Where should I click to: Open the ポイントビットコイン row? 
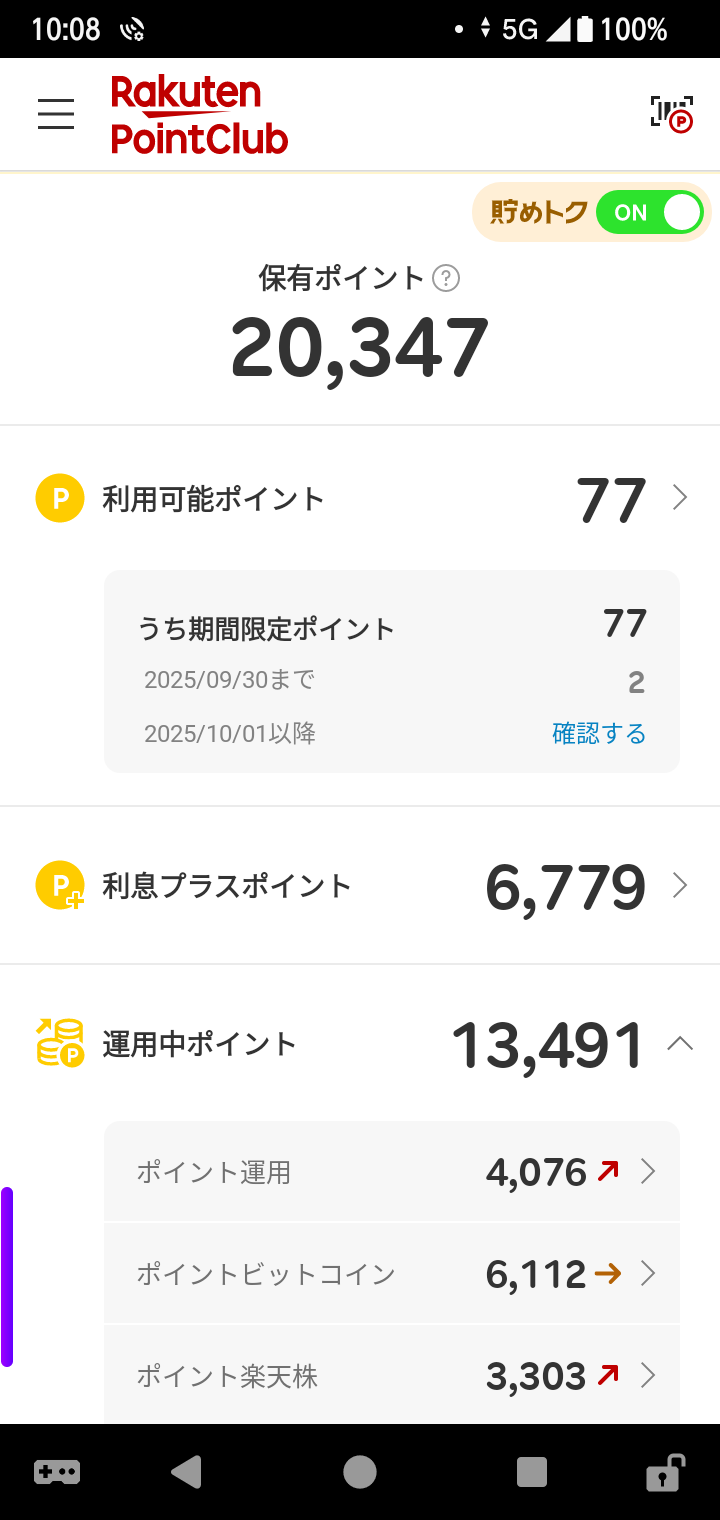(392, 1274)
